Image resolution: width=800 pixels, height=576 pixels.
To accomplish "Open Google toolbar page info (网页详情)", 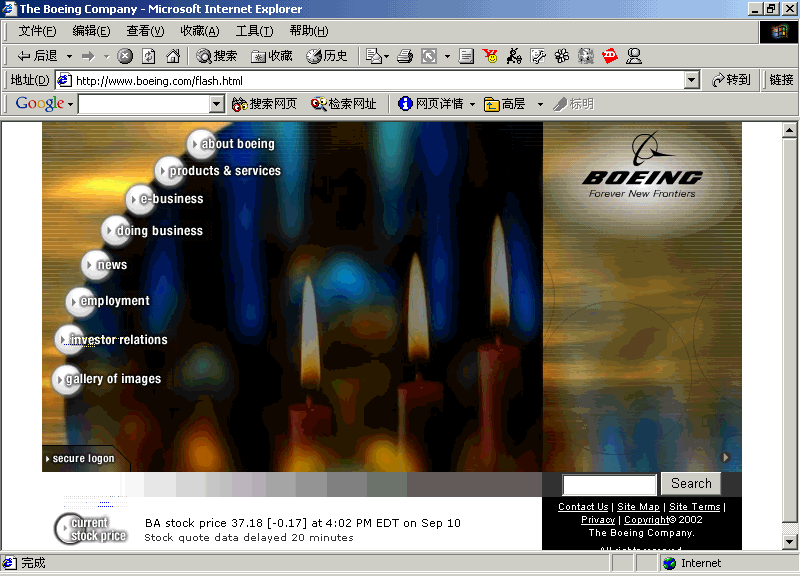I will [431, 104].
